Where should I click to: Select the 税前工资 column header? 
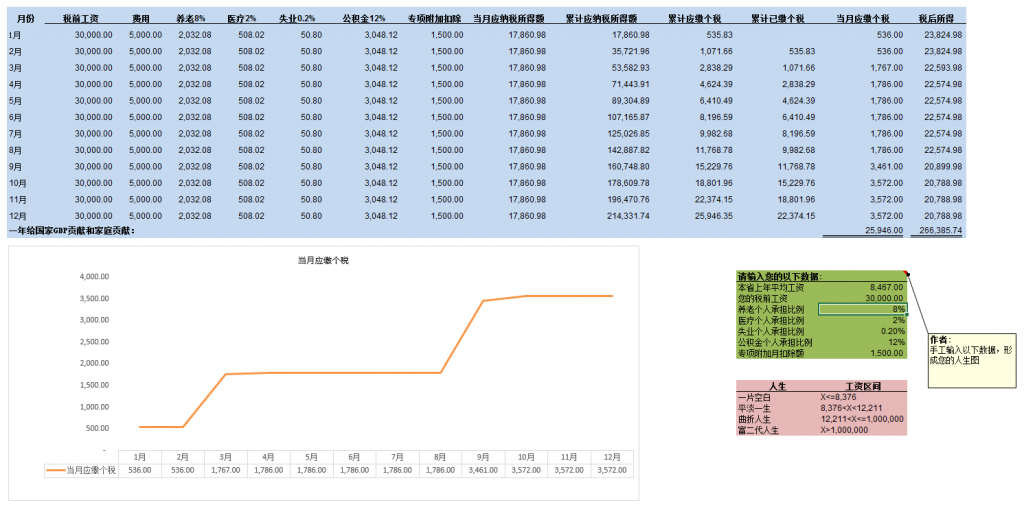tap(81, 19)
